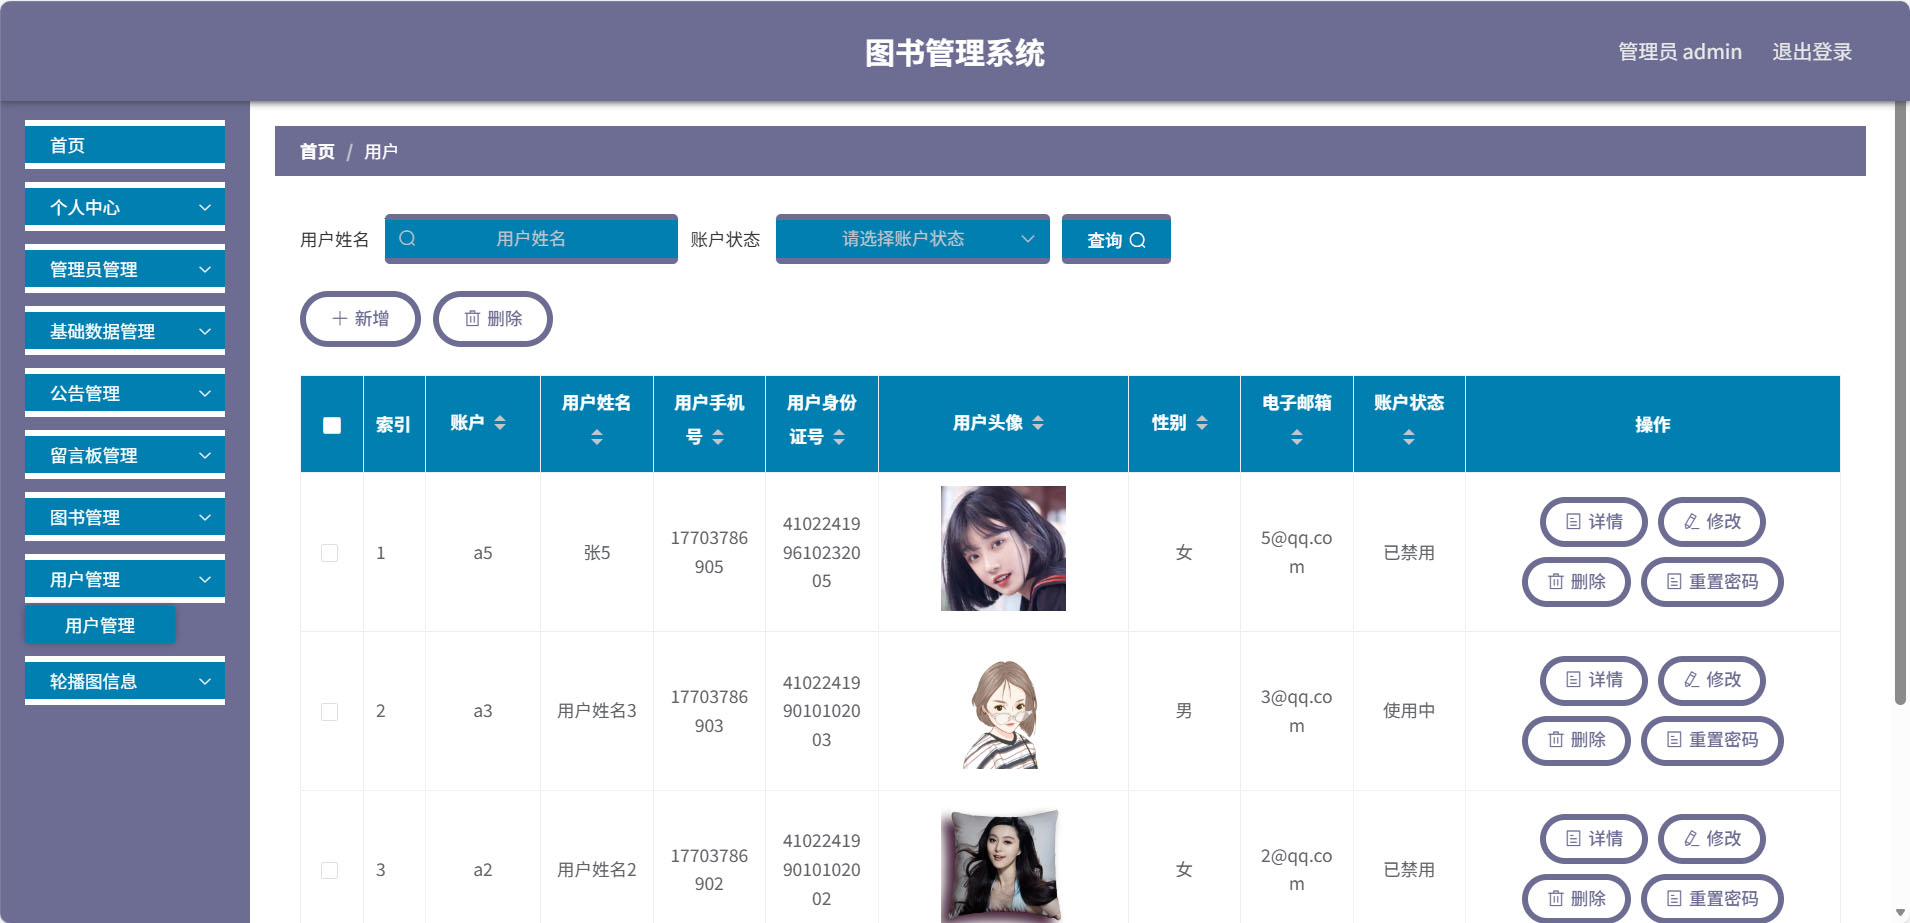Image resolution: width=1910 pixels, height=923 pixels.
Task: Select 用户管理 submenu item
Action: 100,625
